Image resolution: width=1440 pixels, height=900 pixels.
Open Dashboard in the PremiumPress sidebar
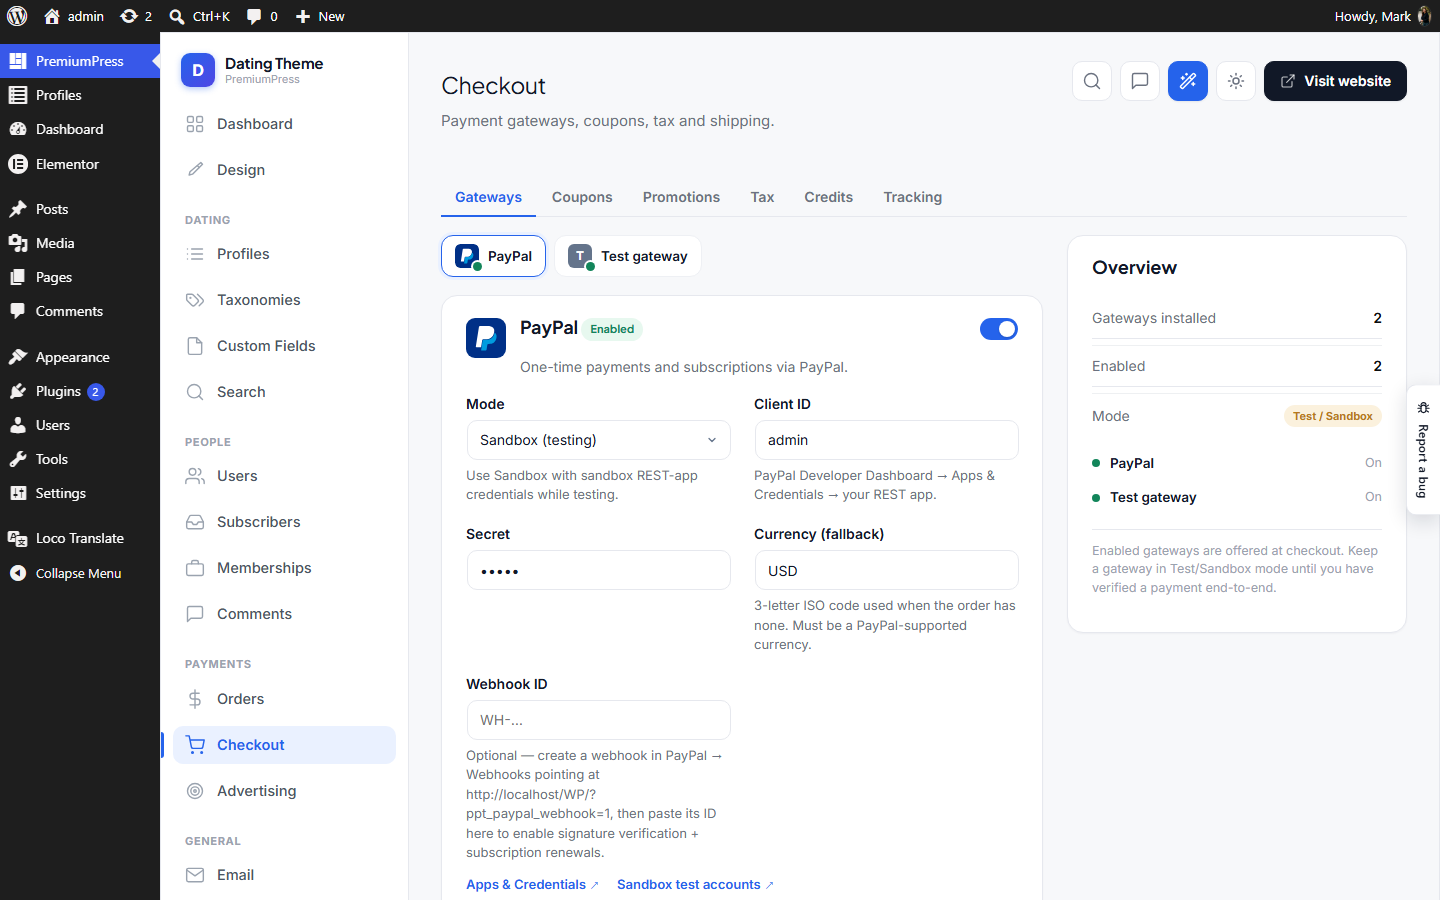pos(284,124)
